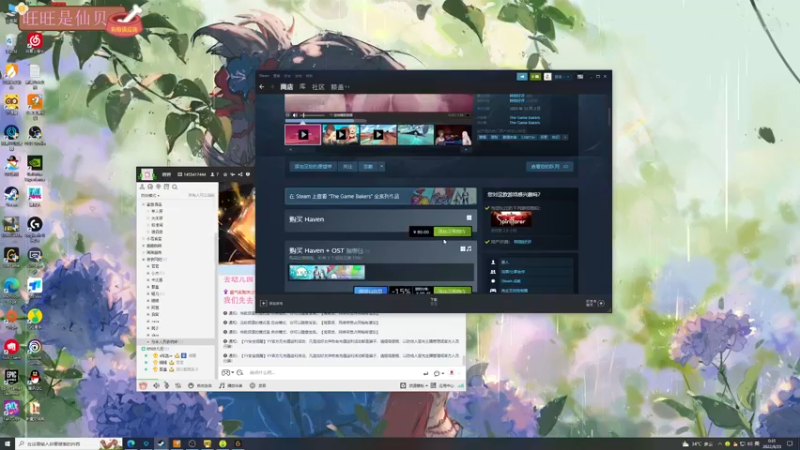Click the Steam page vertical scrollbar
This screenshot has width=800, height=450.
click(x=609, y=117)
